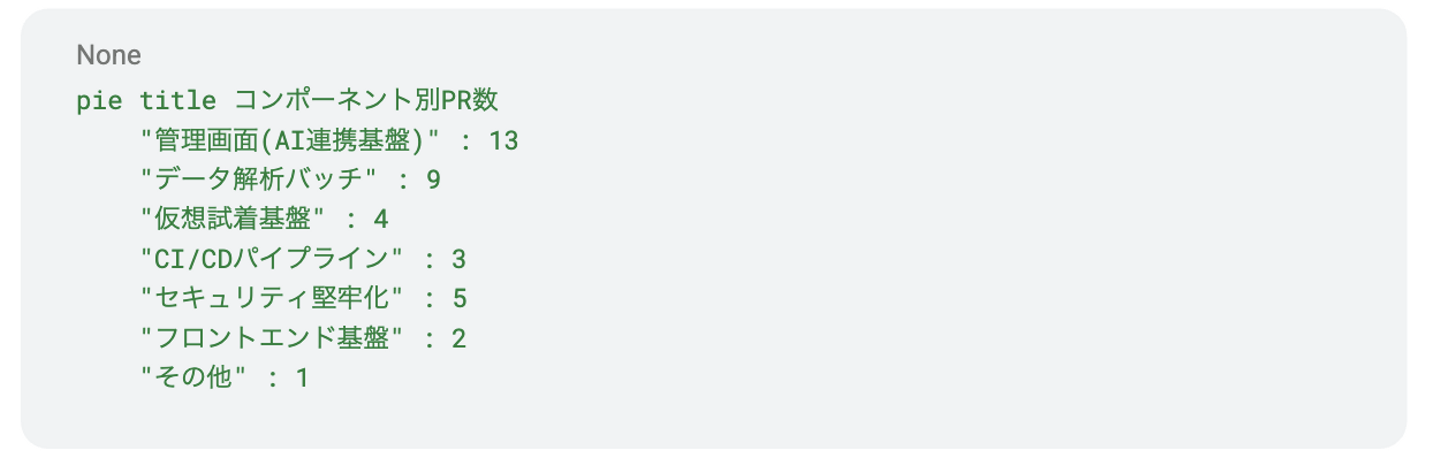Viewport: 1440px width, 465px height.
Task: Click the value 1 on the last line
Action: (302, 377)
